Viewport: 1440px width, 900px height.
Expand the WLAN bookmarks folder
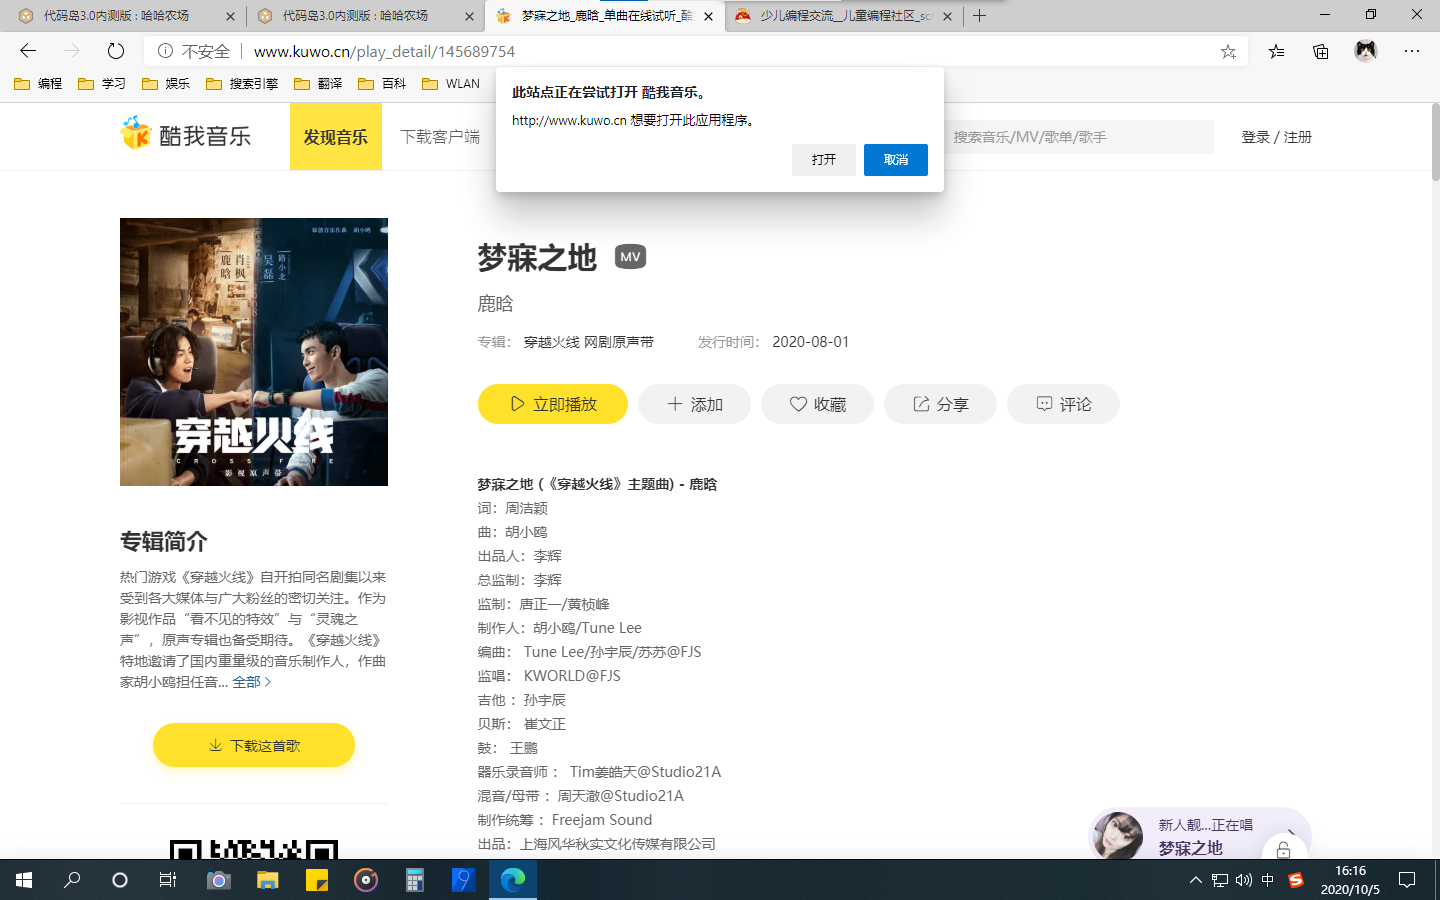pos(451,84)
